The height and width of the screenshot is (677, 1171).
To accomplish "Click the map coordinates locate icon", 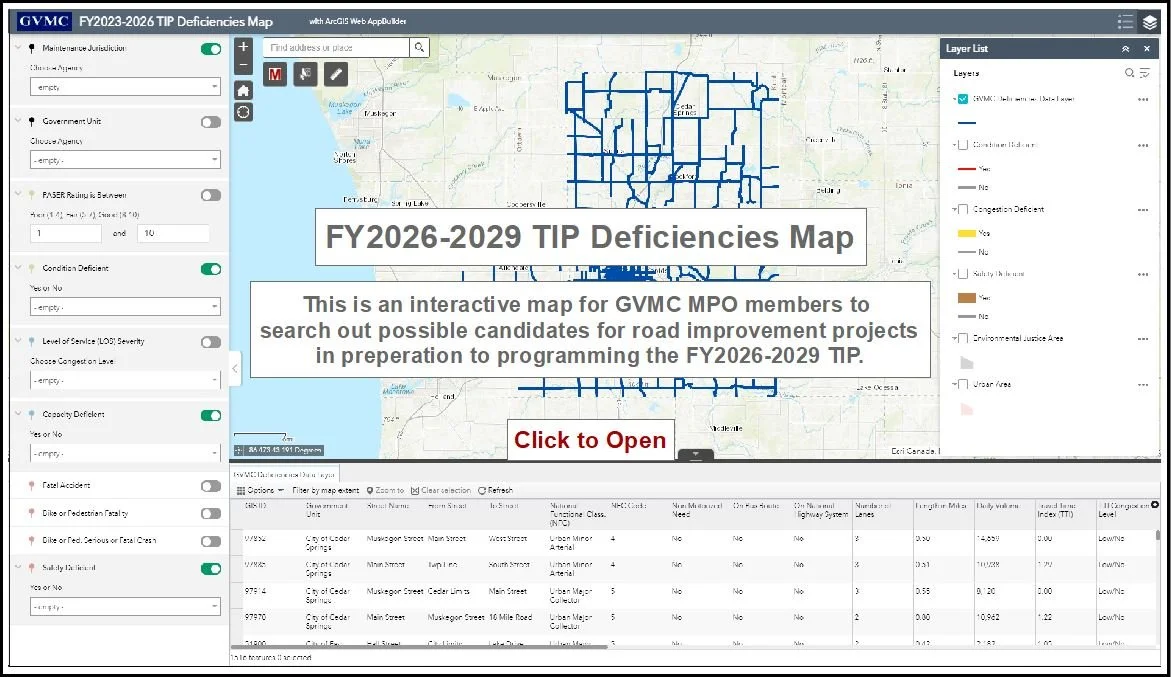I will click(239, 450).
